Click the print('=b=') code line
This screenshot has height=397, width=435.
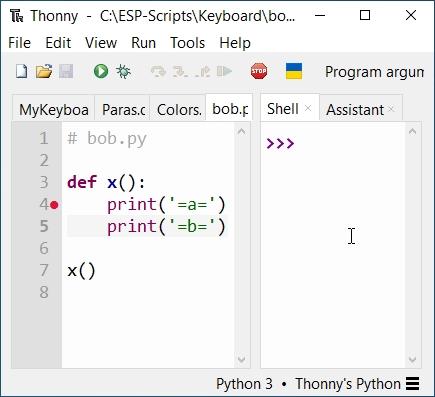click(x=166, y=227)
